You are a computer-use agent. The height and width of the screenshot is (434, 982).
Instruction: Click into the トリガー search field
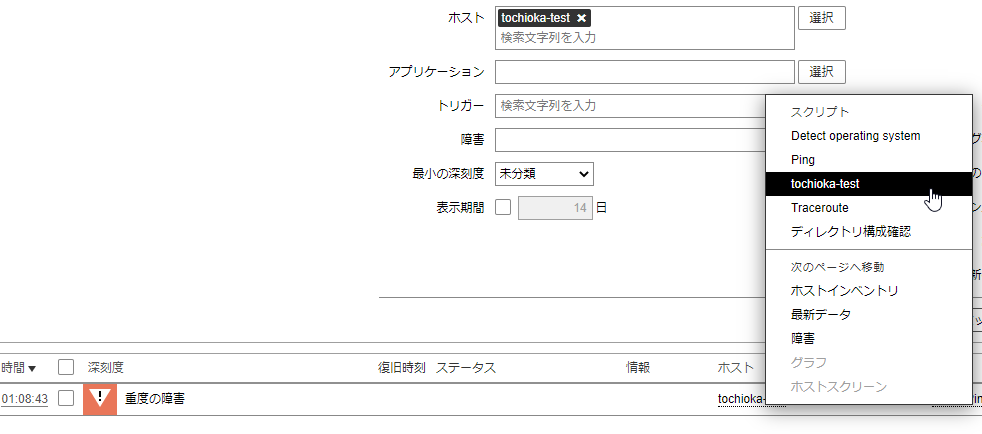coord(630,106)
